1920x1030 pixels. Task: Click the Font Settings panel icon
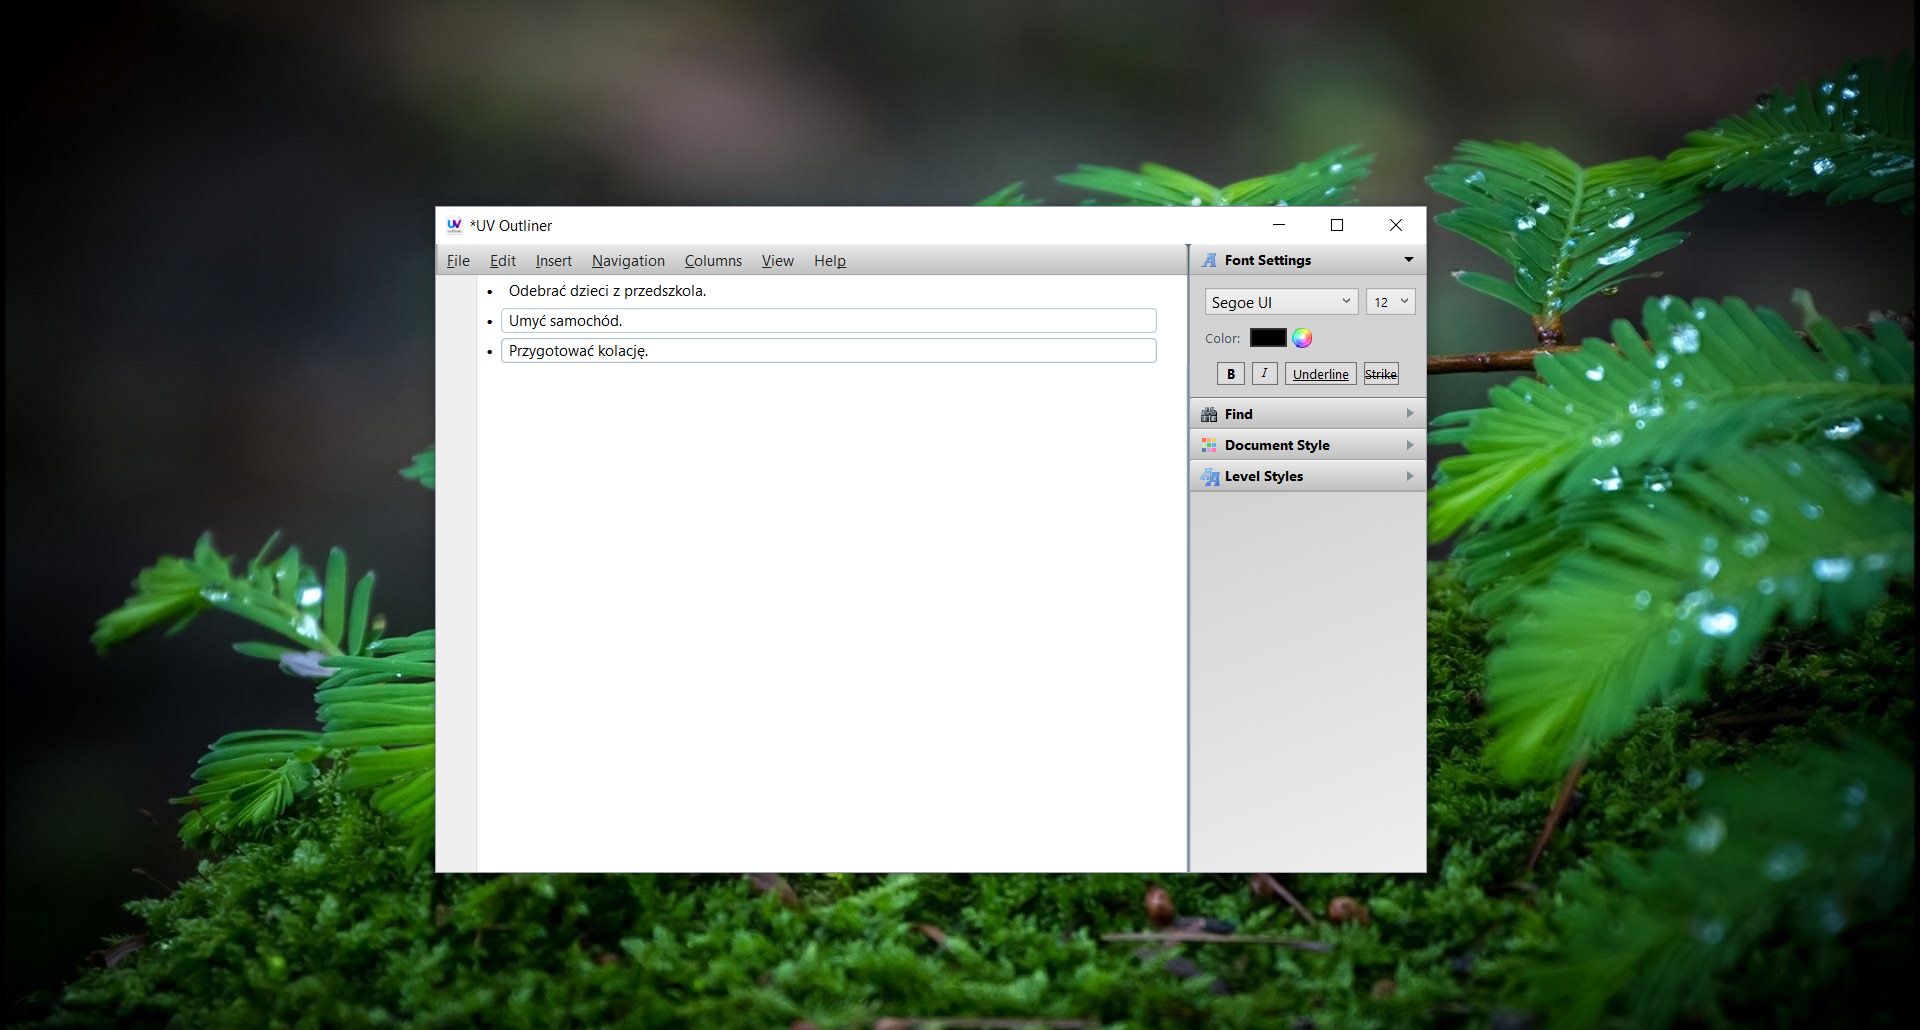click(1208, 259)
